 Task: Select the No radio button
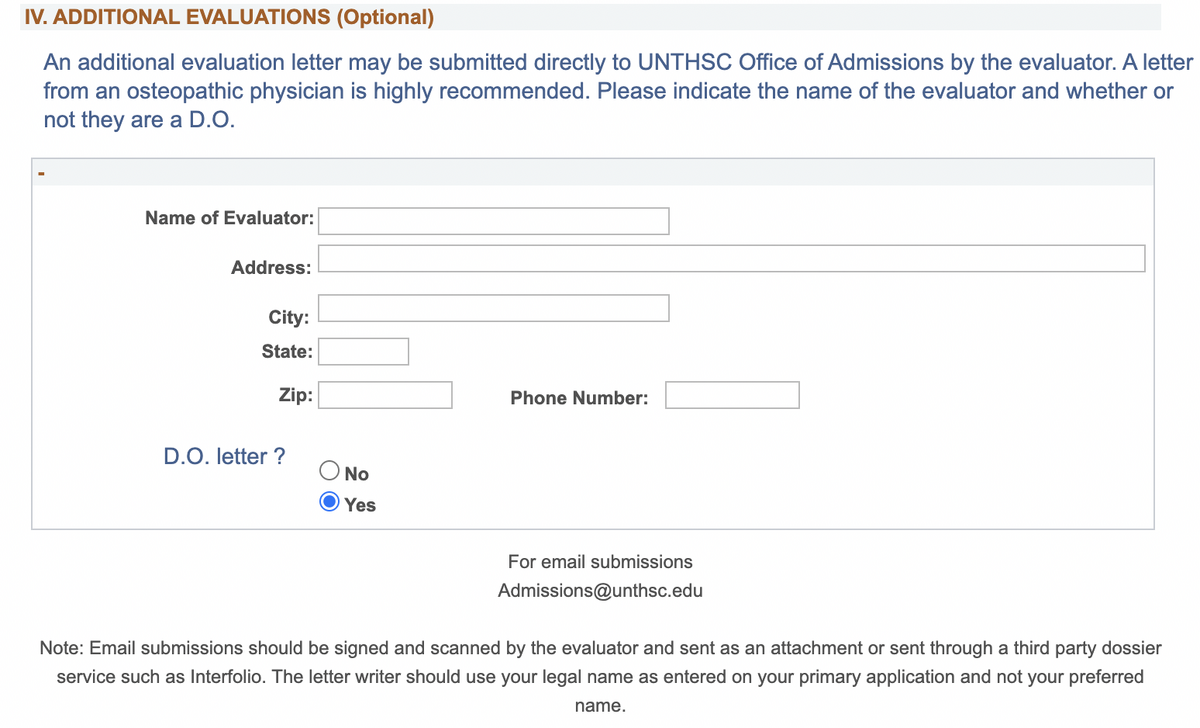329,471
